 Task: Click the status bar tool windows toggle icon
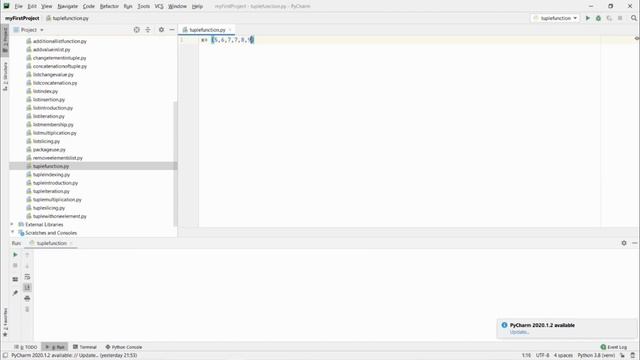(5, 356)
